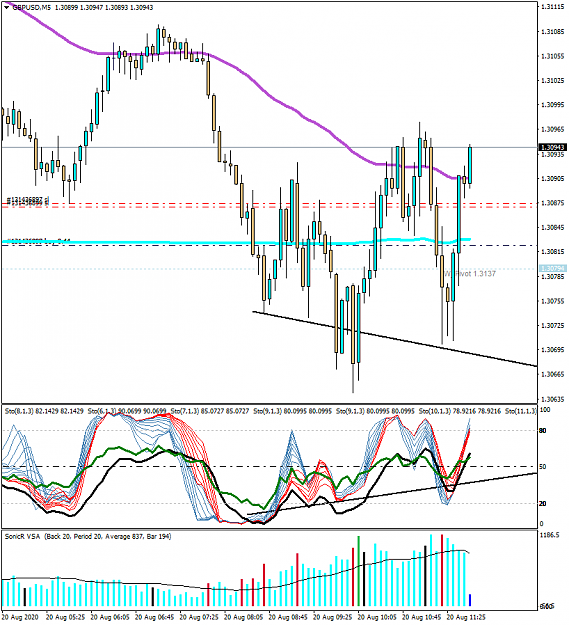Screen dimensions: 569x625
Task: Select the 1.30695 price scale label
Action: 553,350
